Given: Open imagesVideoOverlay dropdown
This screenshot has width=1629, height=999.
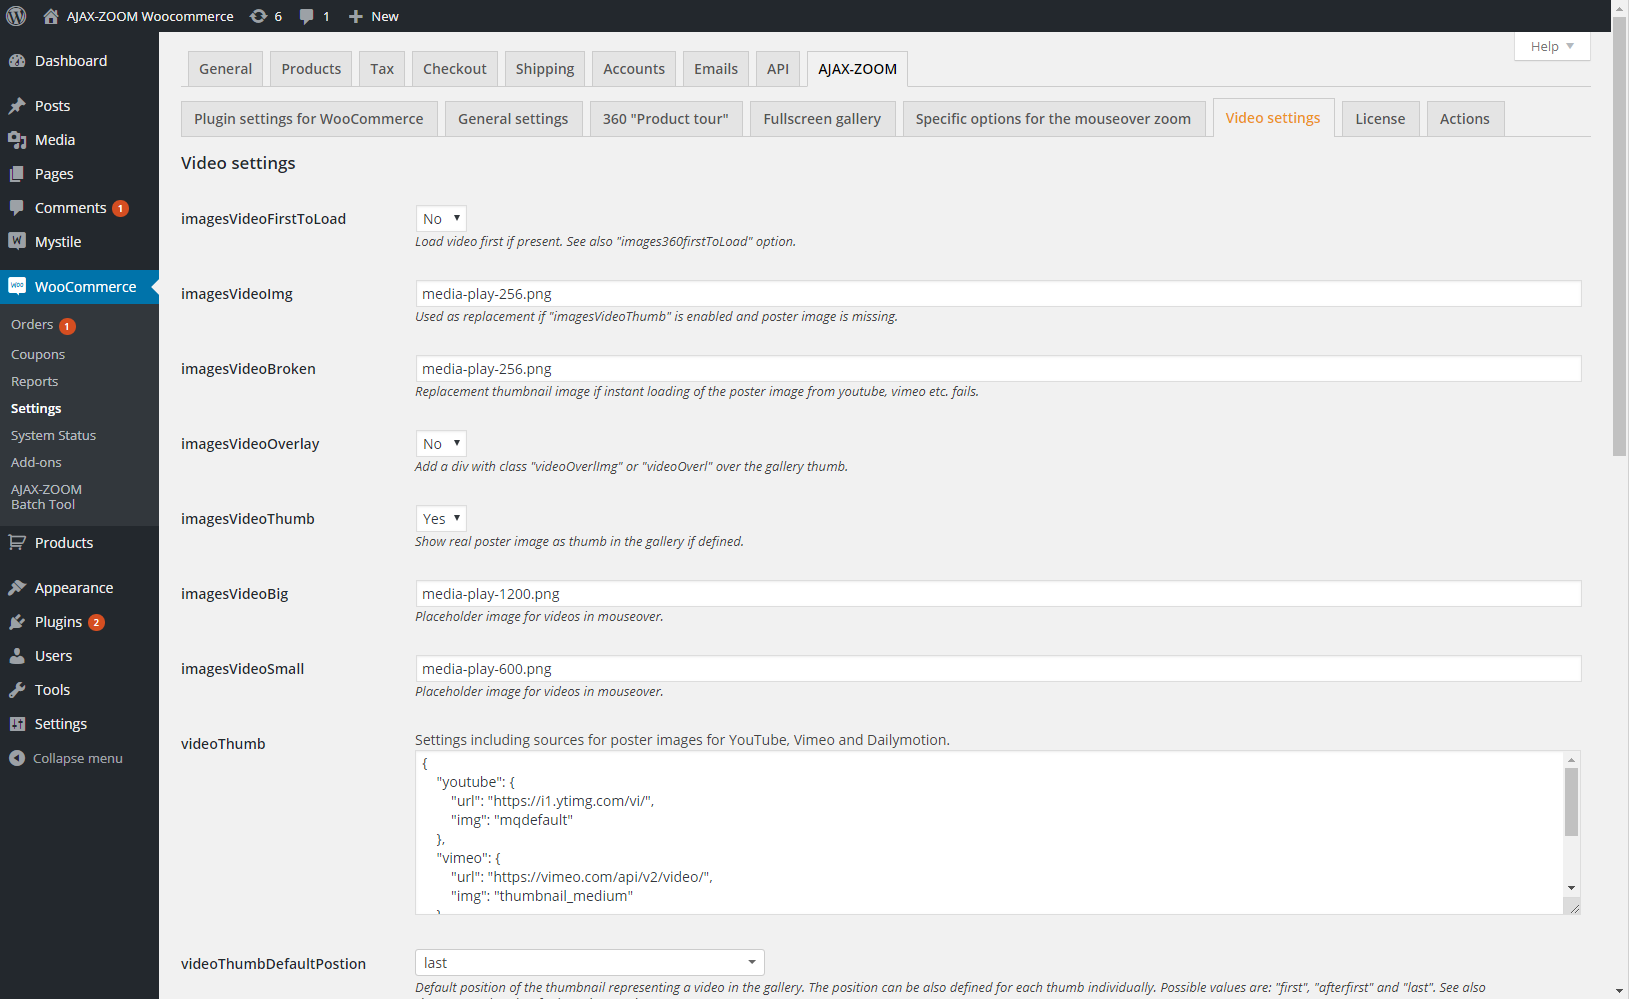Looking at the screenshot, I should (x=441, y=443).
